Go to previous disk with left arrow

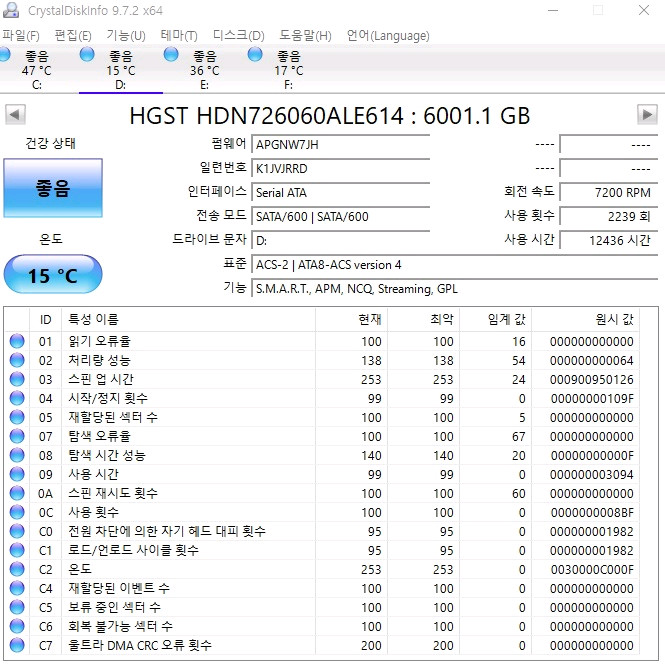15,115
